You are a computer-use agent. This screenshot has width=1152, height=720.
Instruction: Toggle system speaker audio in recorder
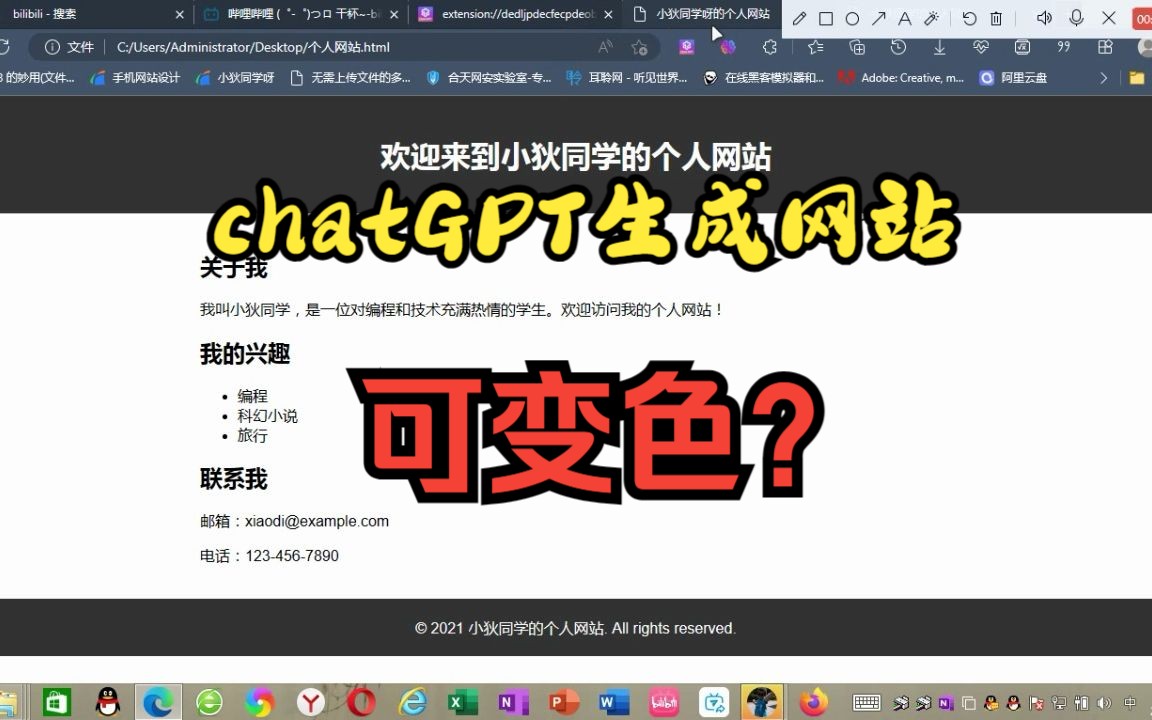coord(1044,18)
